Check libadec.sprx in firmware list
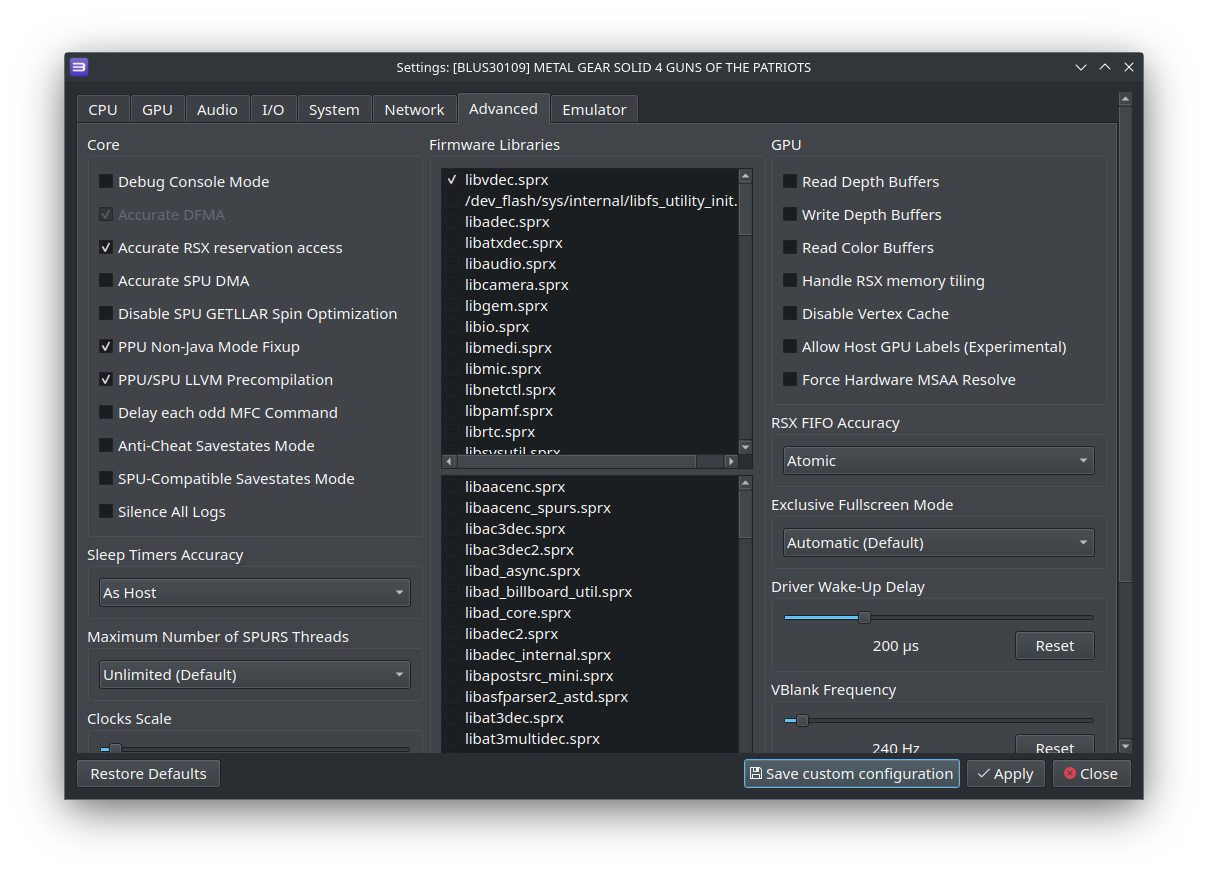 (452, 222)
